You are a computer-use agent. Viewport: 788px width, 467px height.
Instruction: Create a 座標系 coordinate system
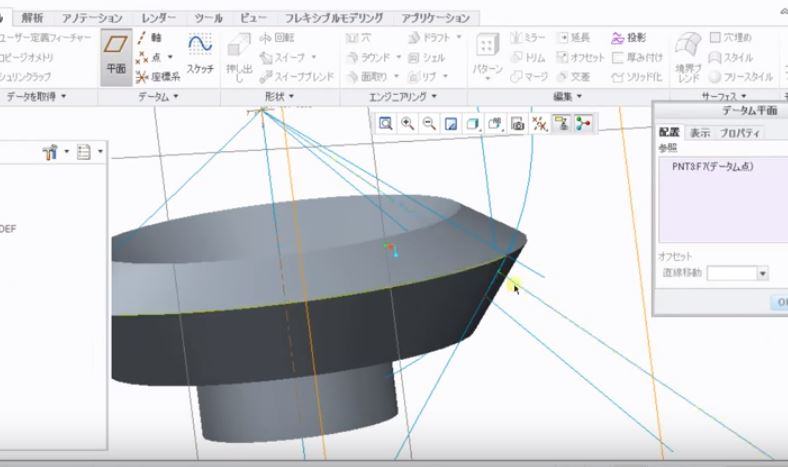pyautogui.click(x=158, y=76)
